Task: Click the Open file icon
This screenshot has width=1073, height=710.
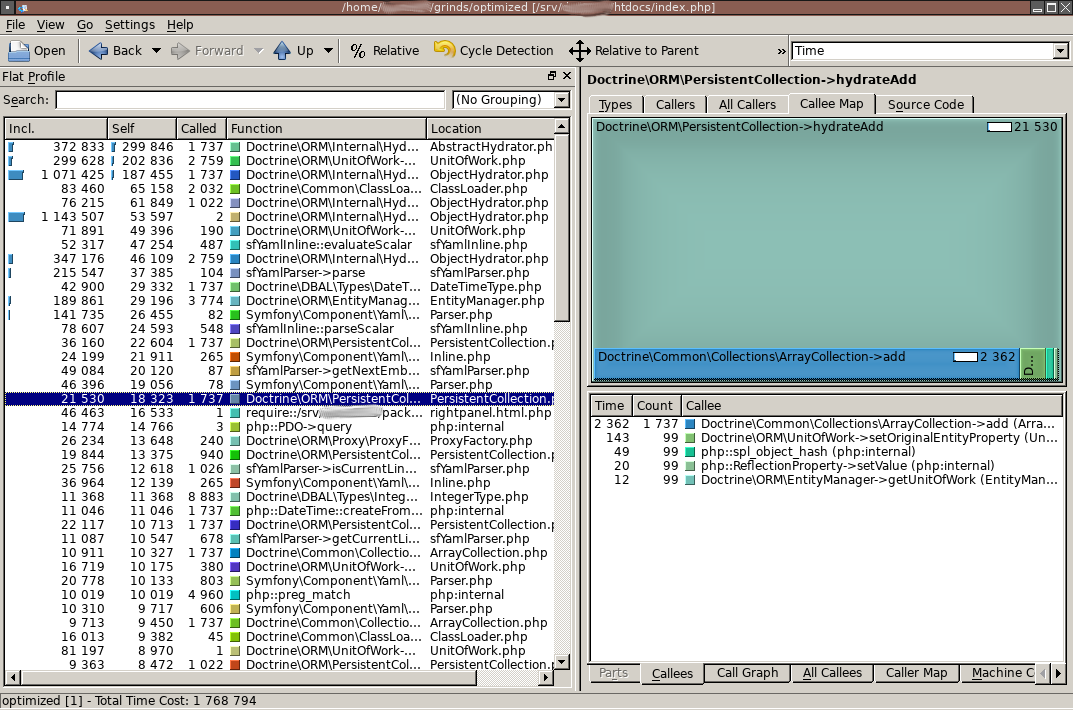Action: [x=18, y=51]
